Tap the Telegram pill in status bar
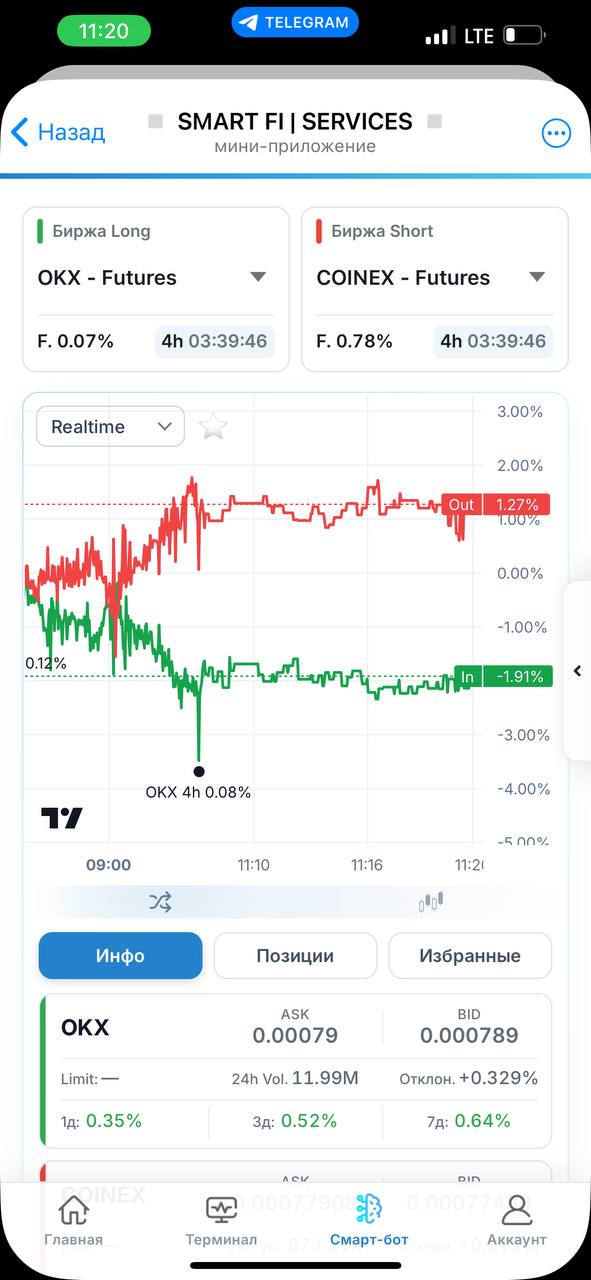591x1280 pixels. [295, 22]
